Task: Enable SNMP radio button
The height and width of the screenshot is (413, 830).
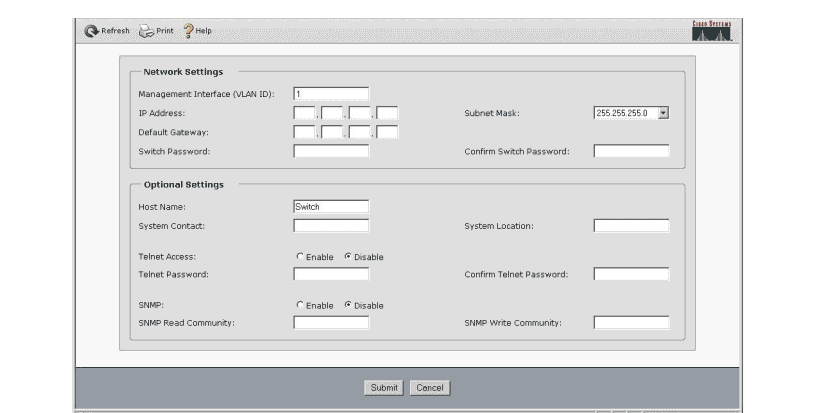Action: [x=299, y=305]
